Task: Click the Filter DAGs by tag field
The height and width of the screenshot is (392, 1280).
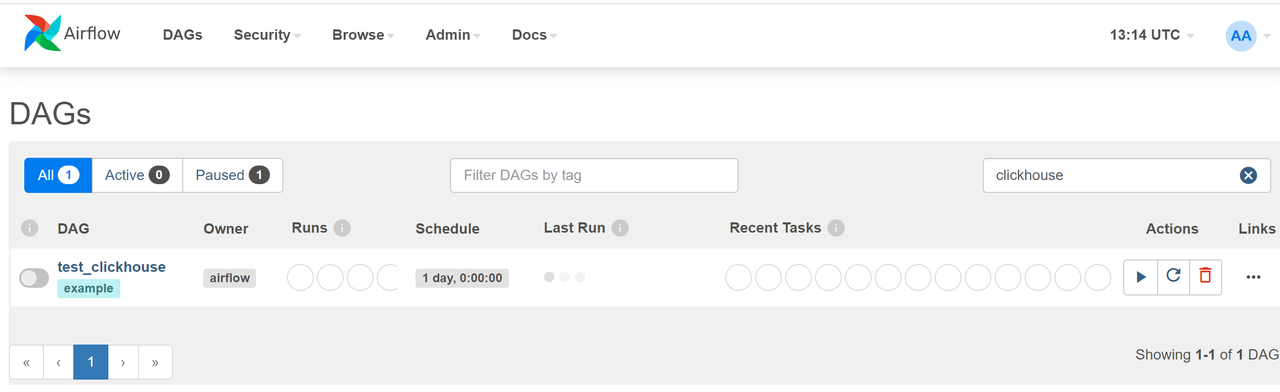Action: [594, 175]
